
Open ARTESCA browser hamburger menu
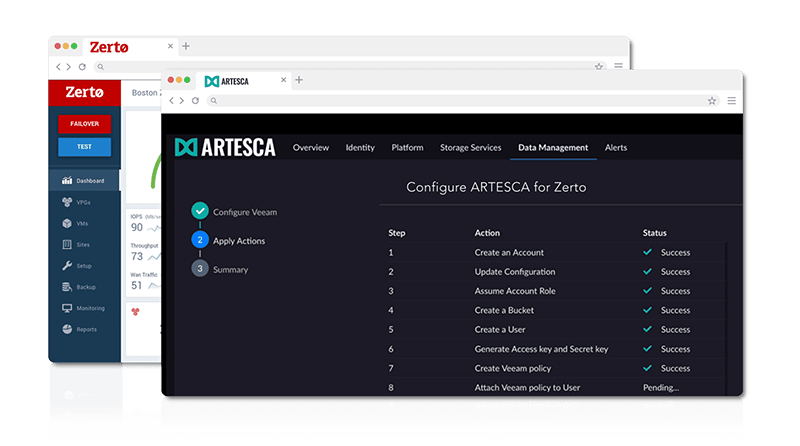point(732,101)
